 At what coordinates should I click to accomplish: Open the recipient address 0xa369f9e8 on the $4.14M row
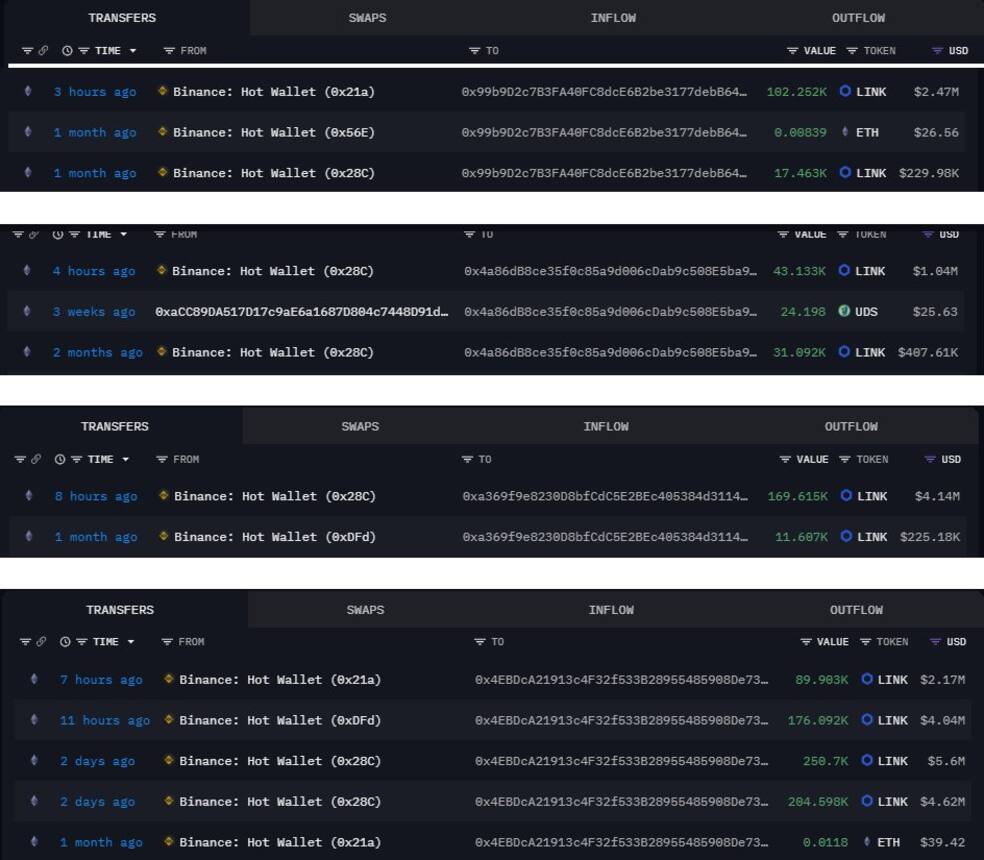pyautogui.click(x=606, y=495)
